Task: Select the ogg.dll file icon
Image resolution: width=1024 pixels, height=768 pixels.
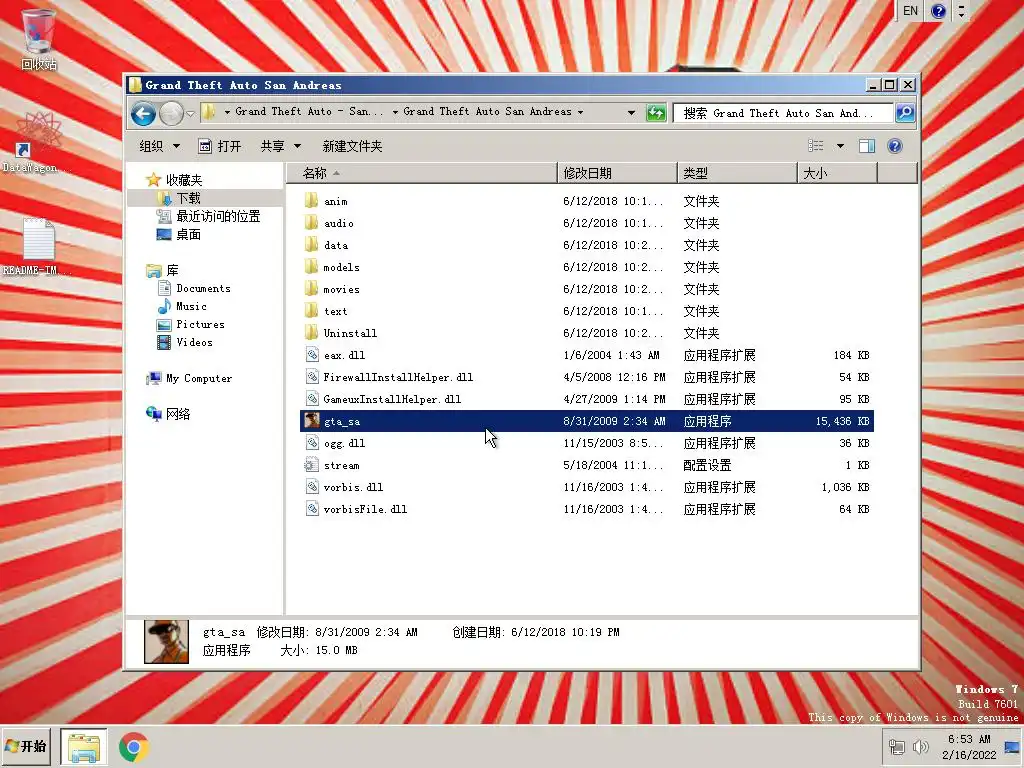Action: click(x=312, y=443)
